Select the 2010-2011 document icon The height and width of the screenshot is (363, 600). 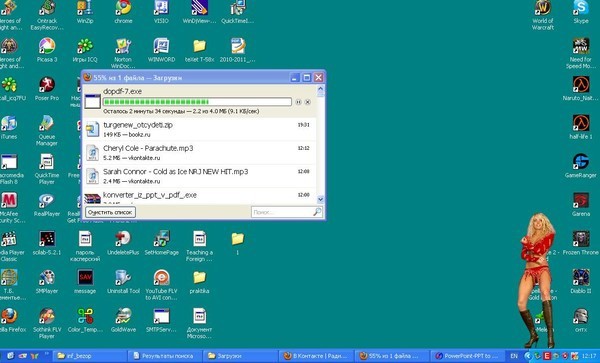point(238,50)
